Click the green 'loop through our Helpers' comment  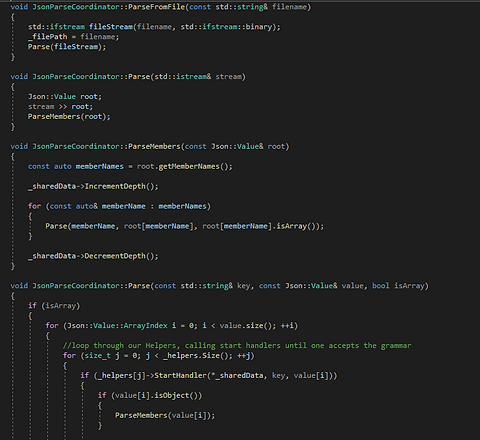[237, 346]
